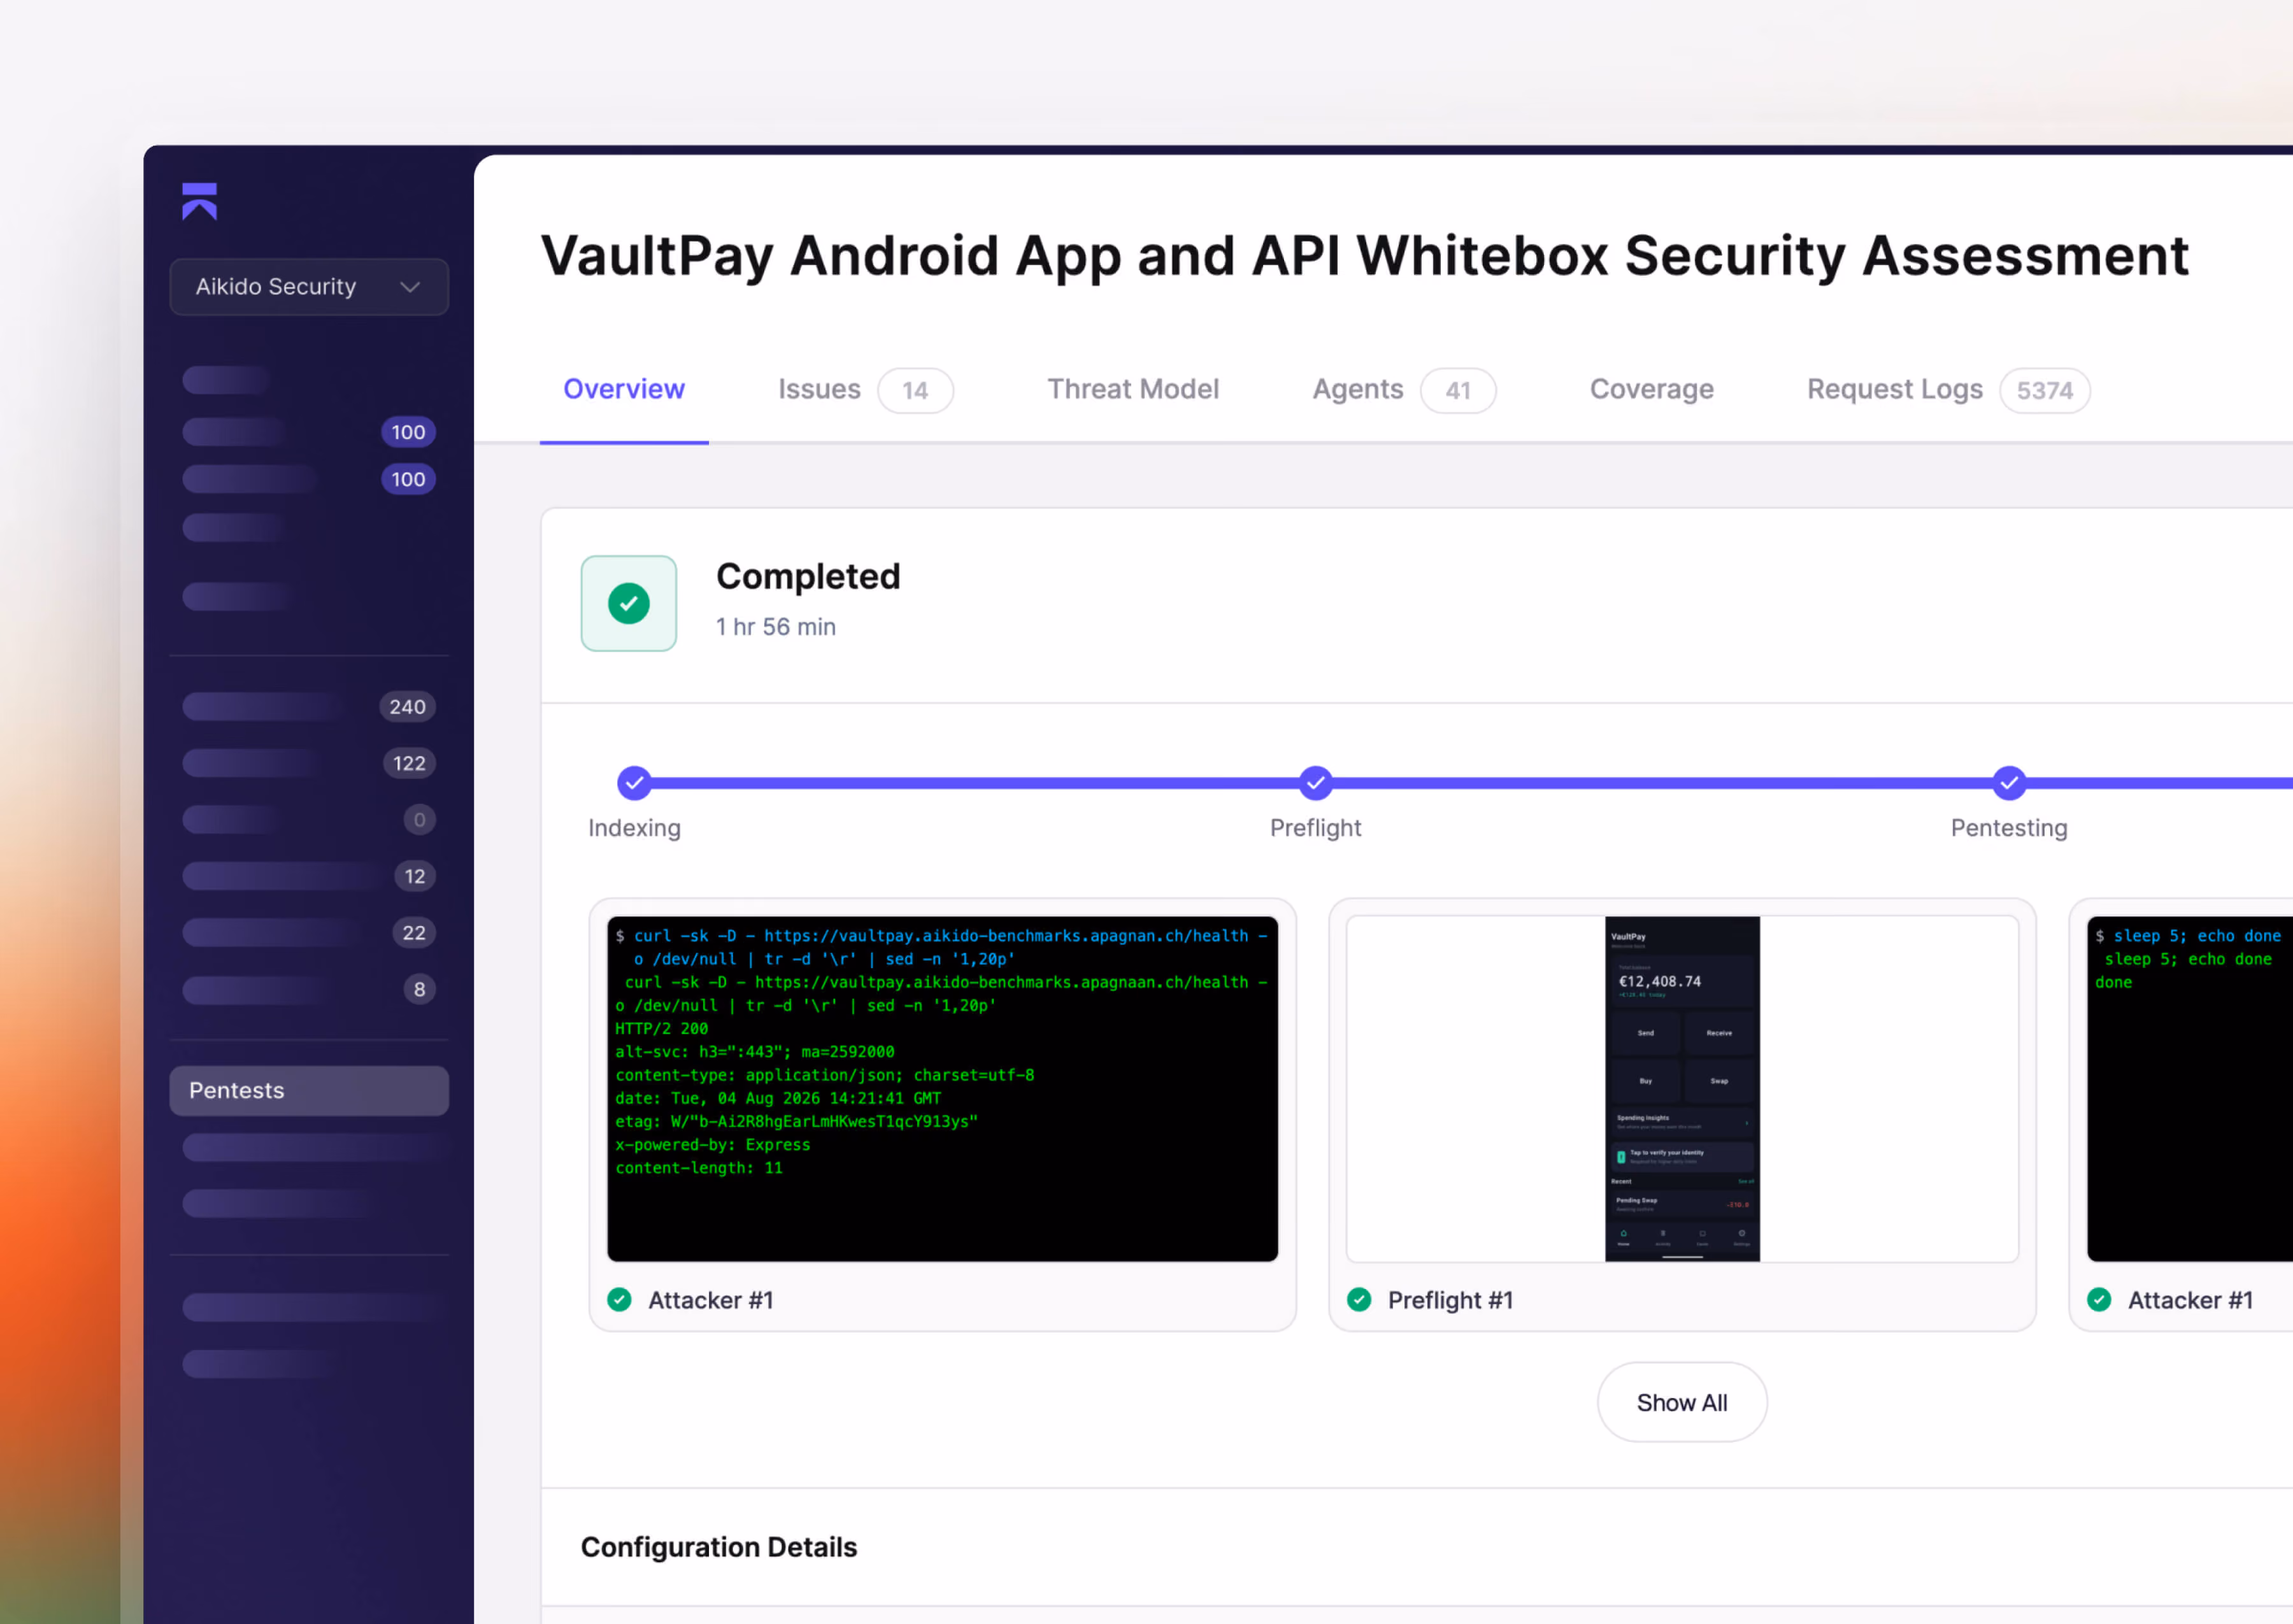The image size is (2293, 1624).
Task: Click the sidebar badge showing 8
Action: click(420, 989)
